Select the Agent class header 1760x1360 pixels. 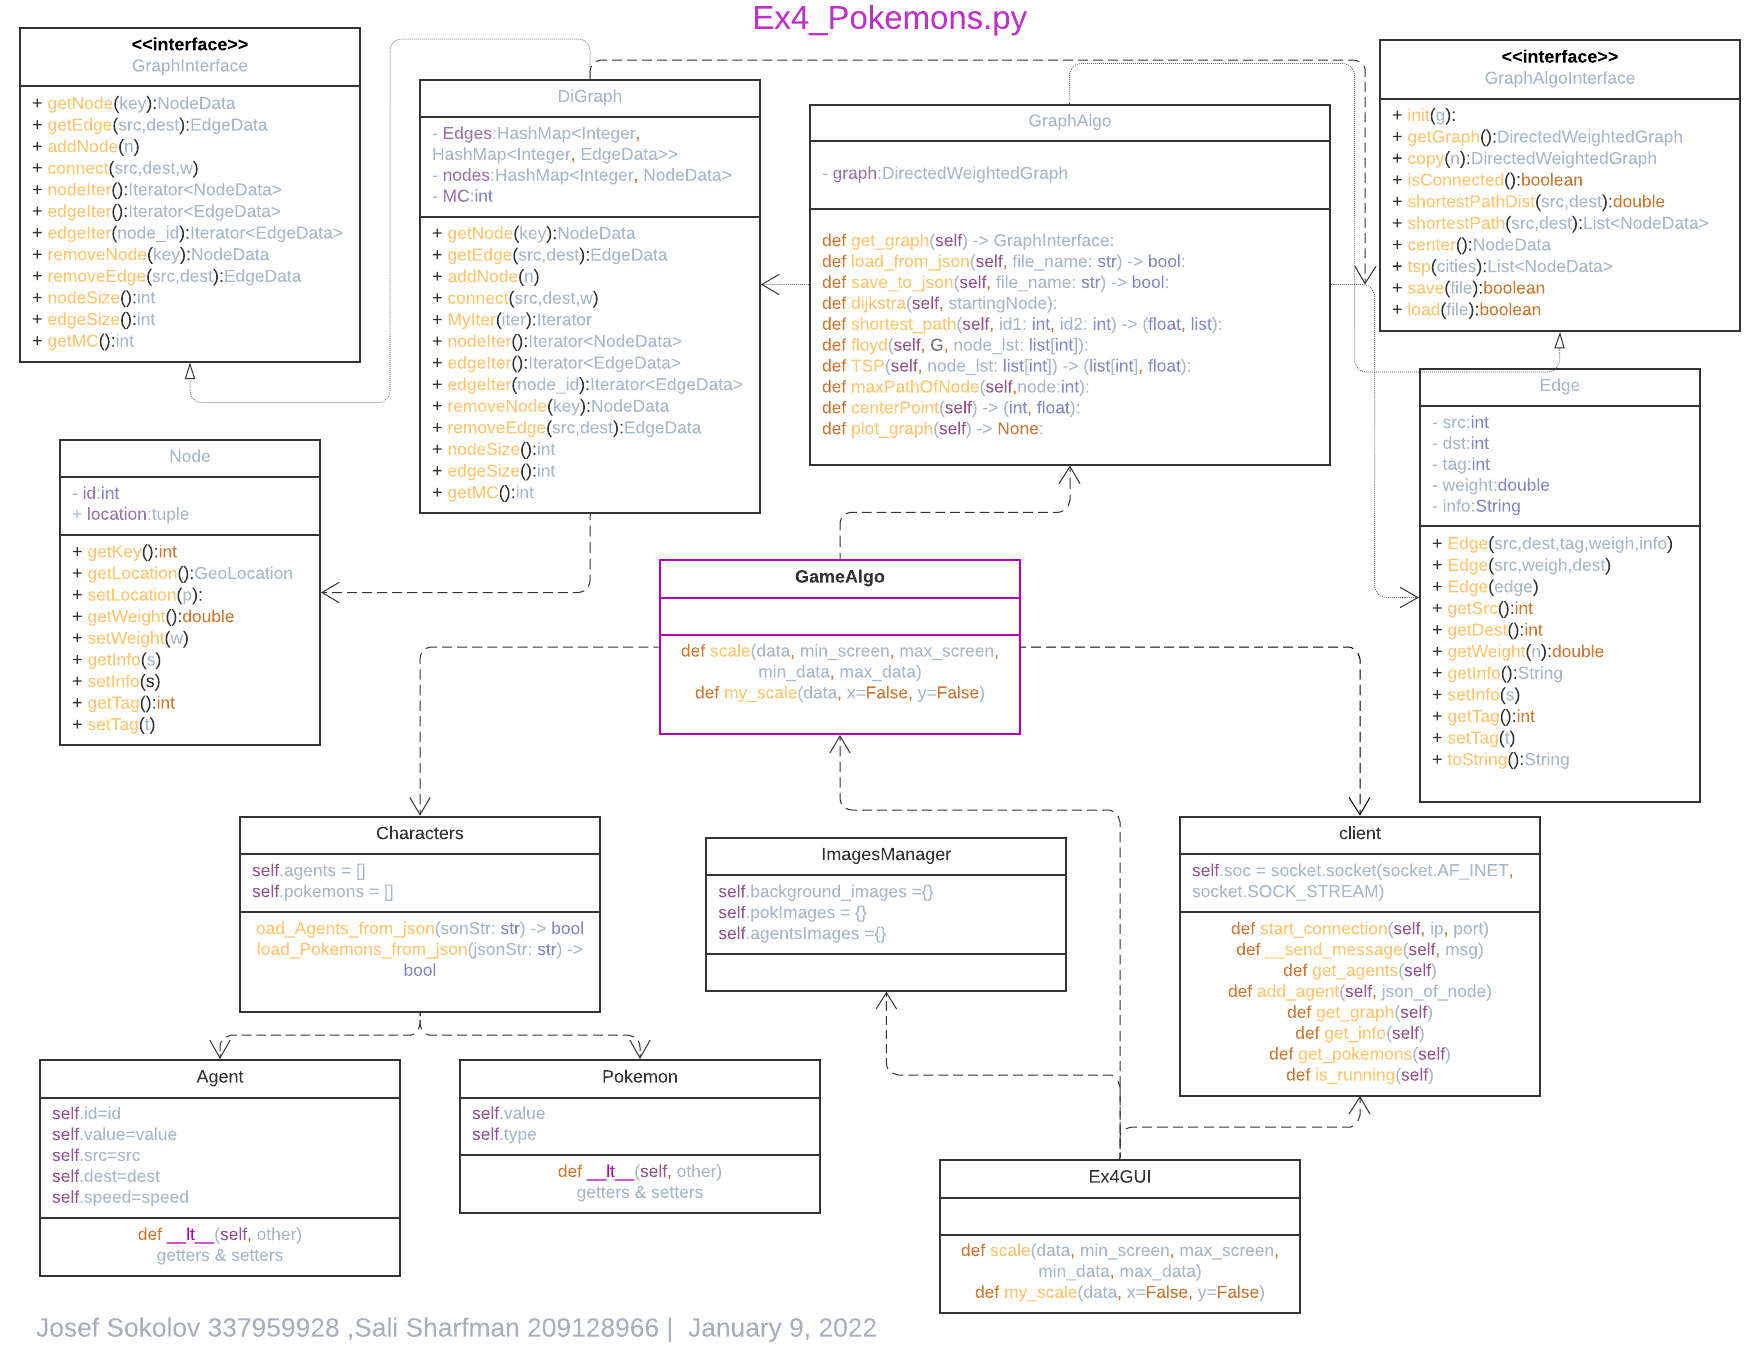[x=219, y=1077]
